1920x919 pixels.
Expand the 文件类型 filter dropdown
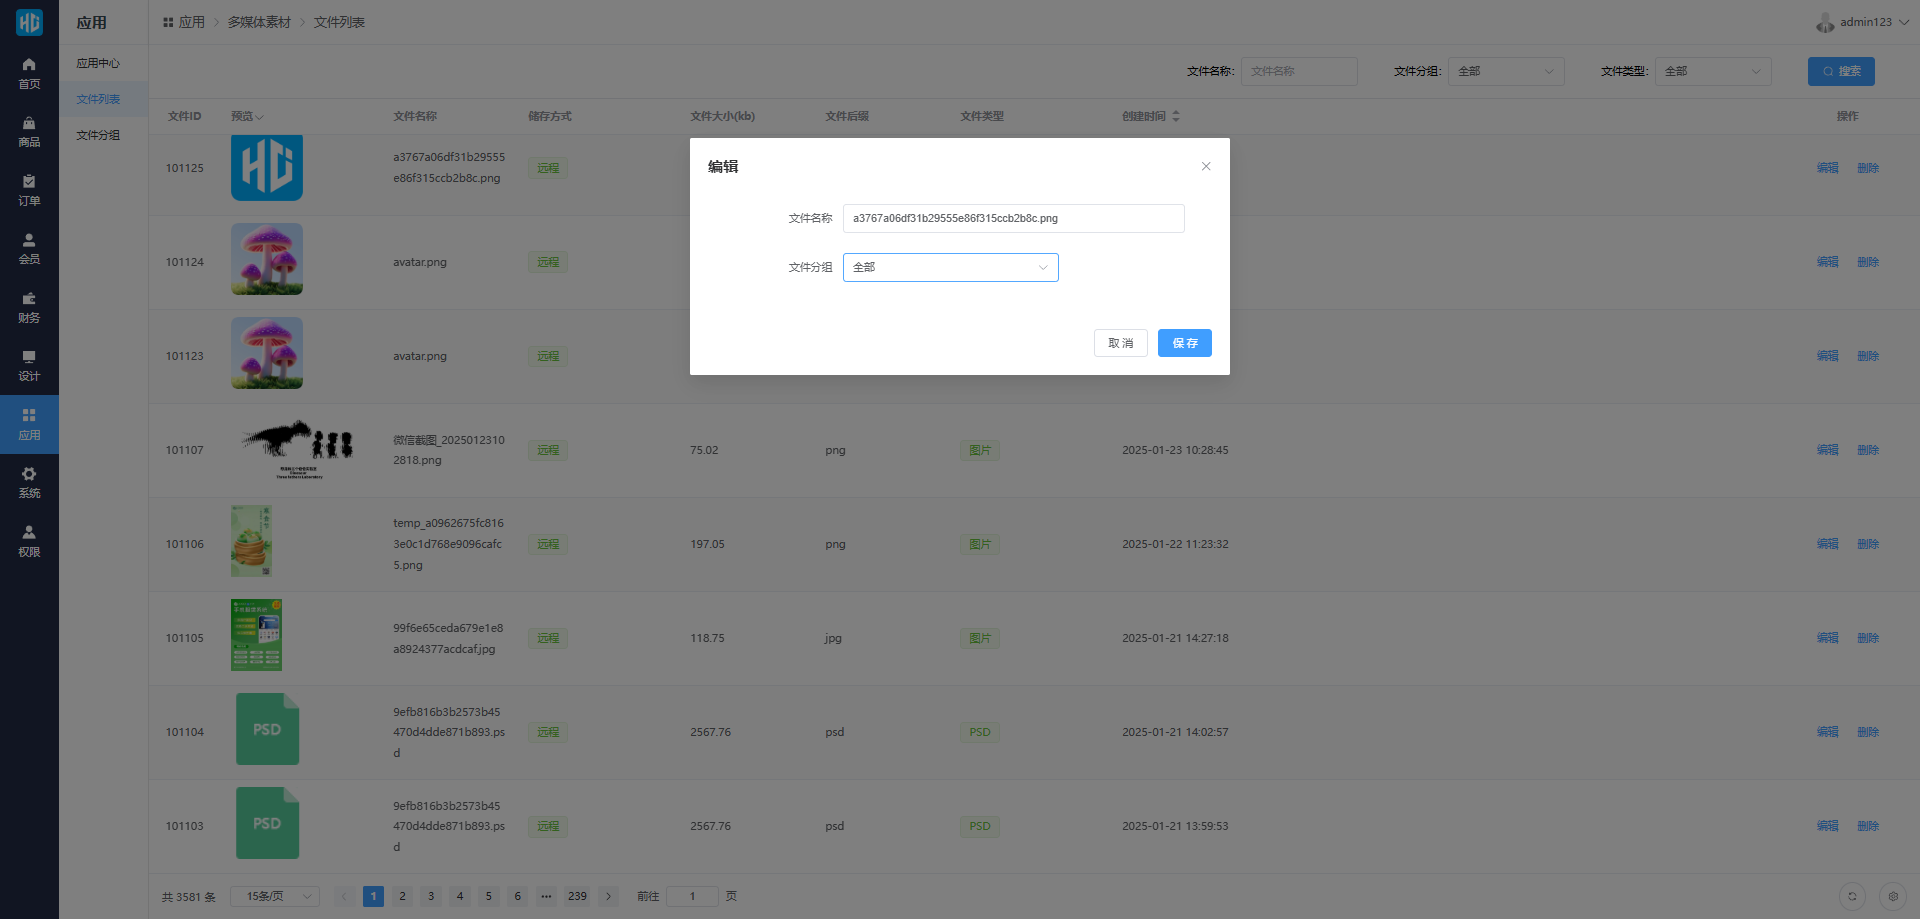tap(1712, 71)
